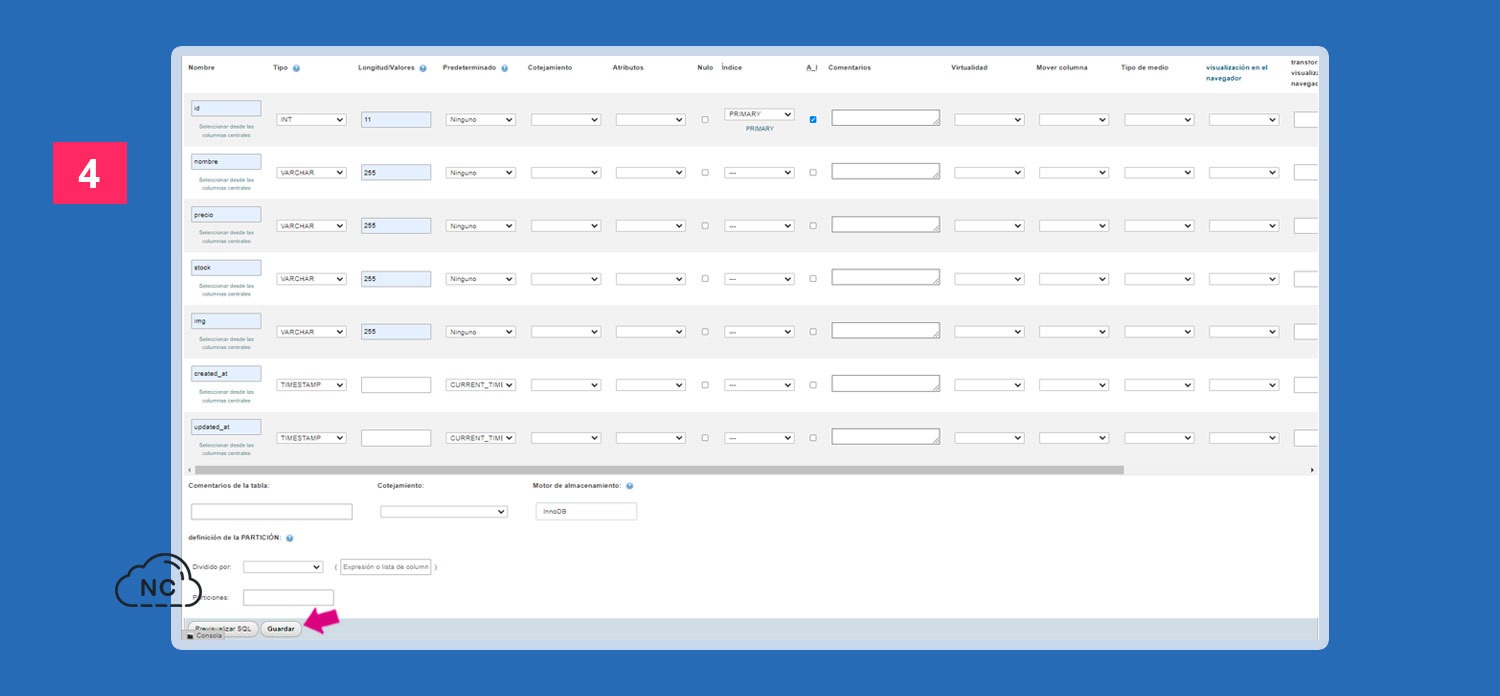Focus the updated_at name field
This screenshot has height=696, width=1500.
226,426
